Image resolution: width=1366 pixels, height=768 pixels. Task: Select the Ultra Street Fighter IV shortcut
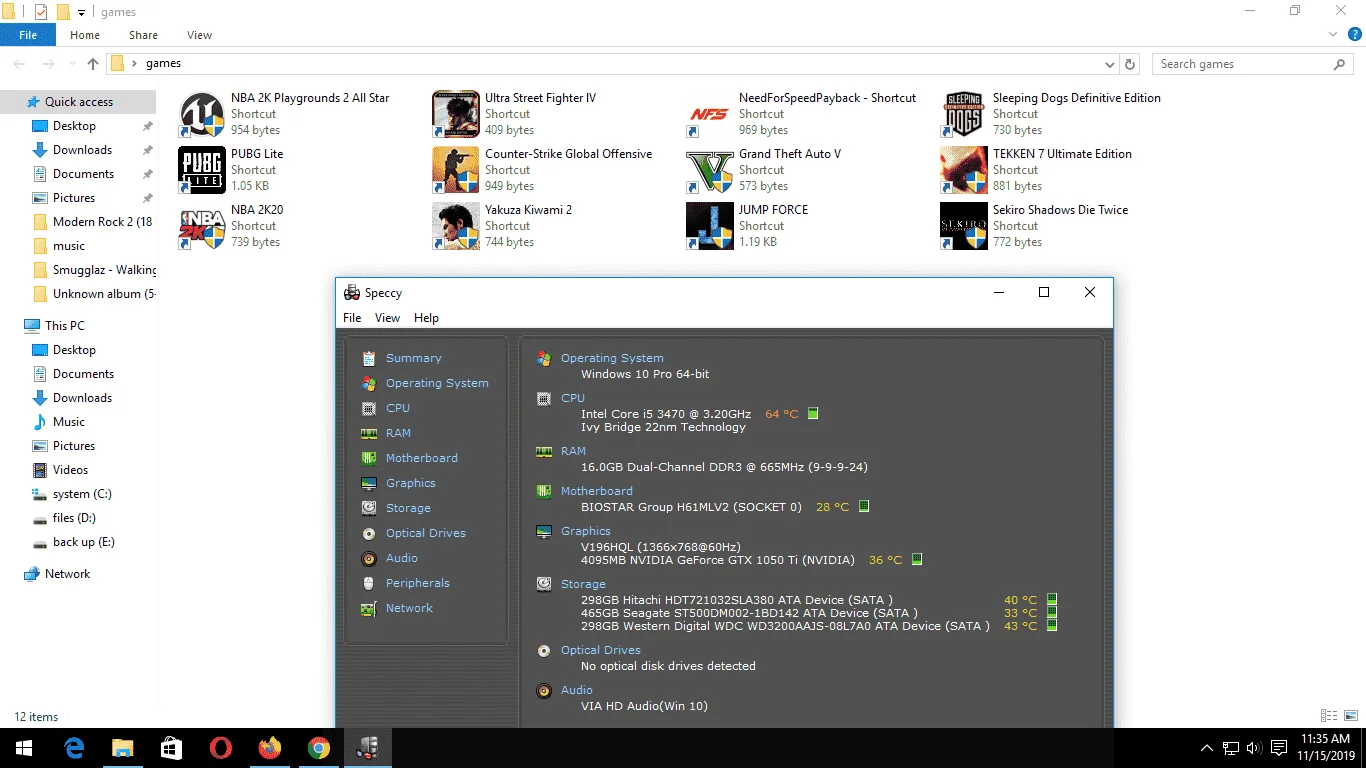(515, 114)
